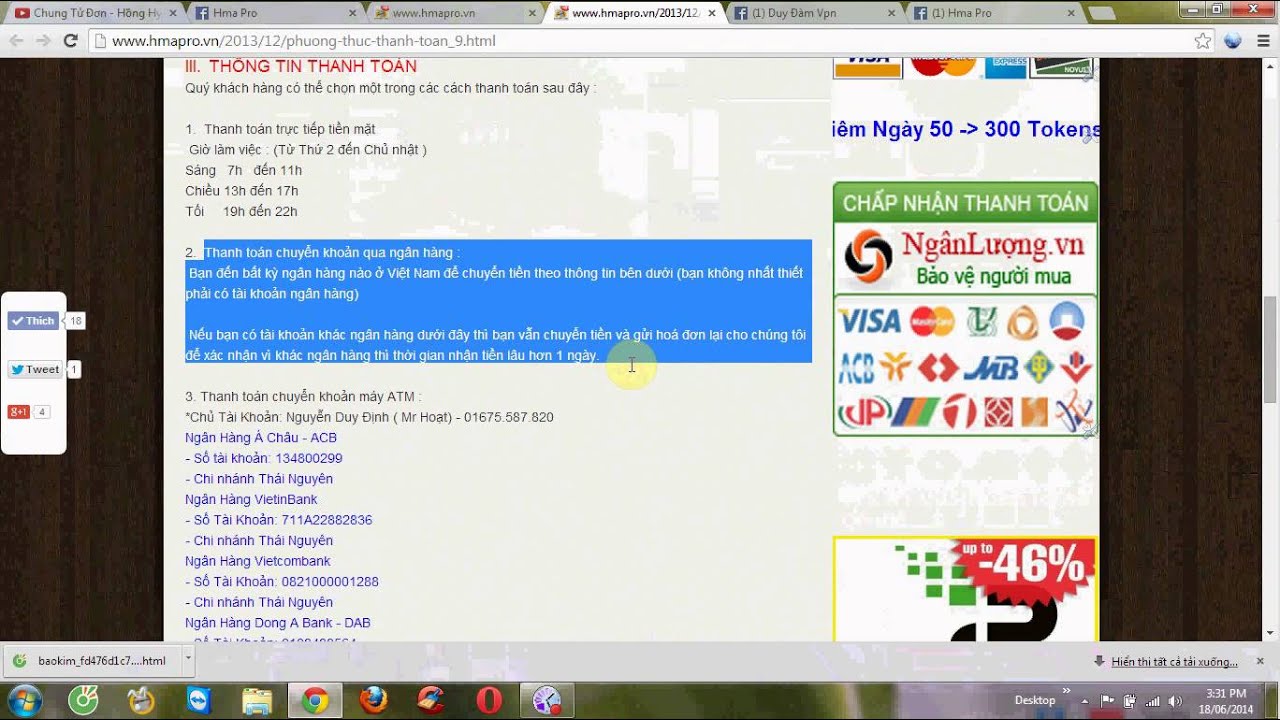Open the green Cốc Cốc taskbar icon

click(x=84, y=700)
